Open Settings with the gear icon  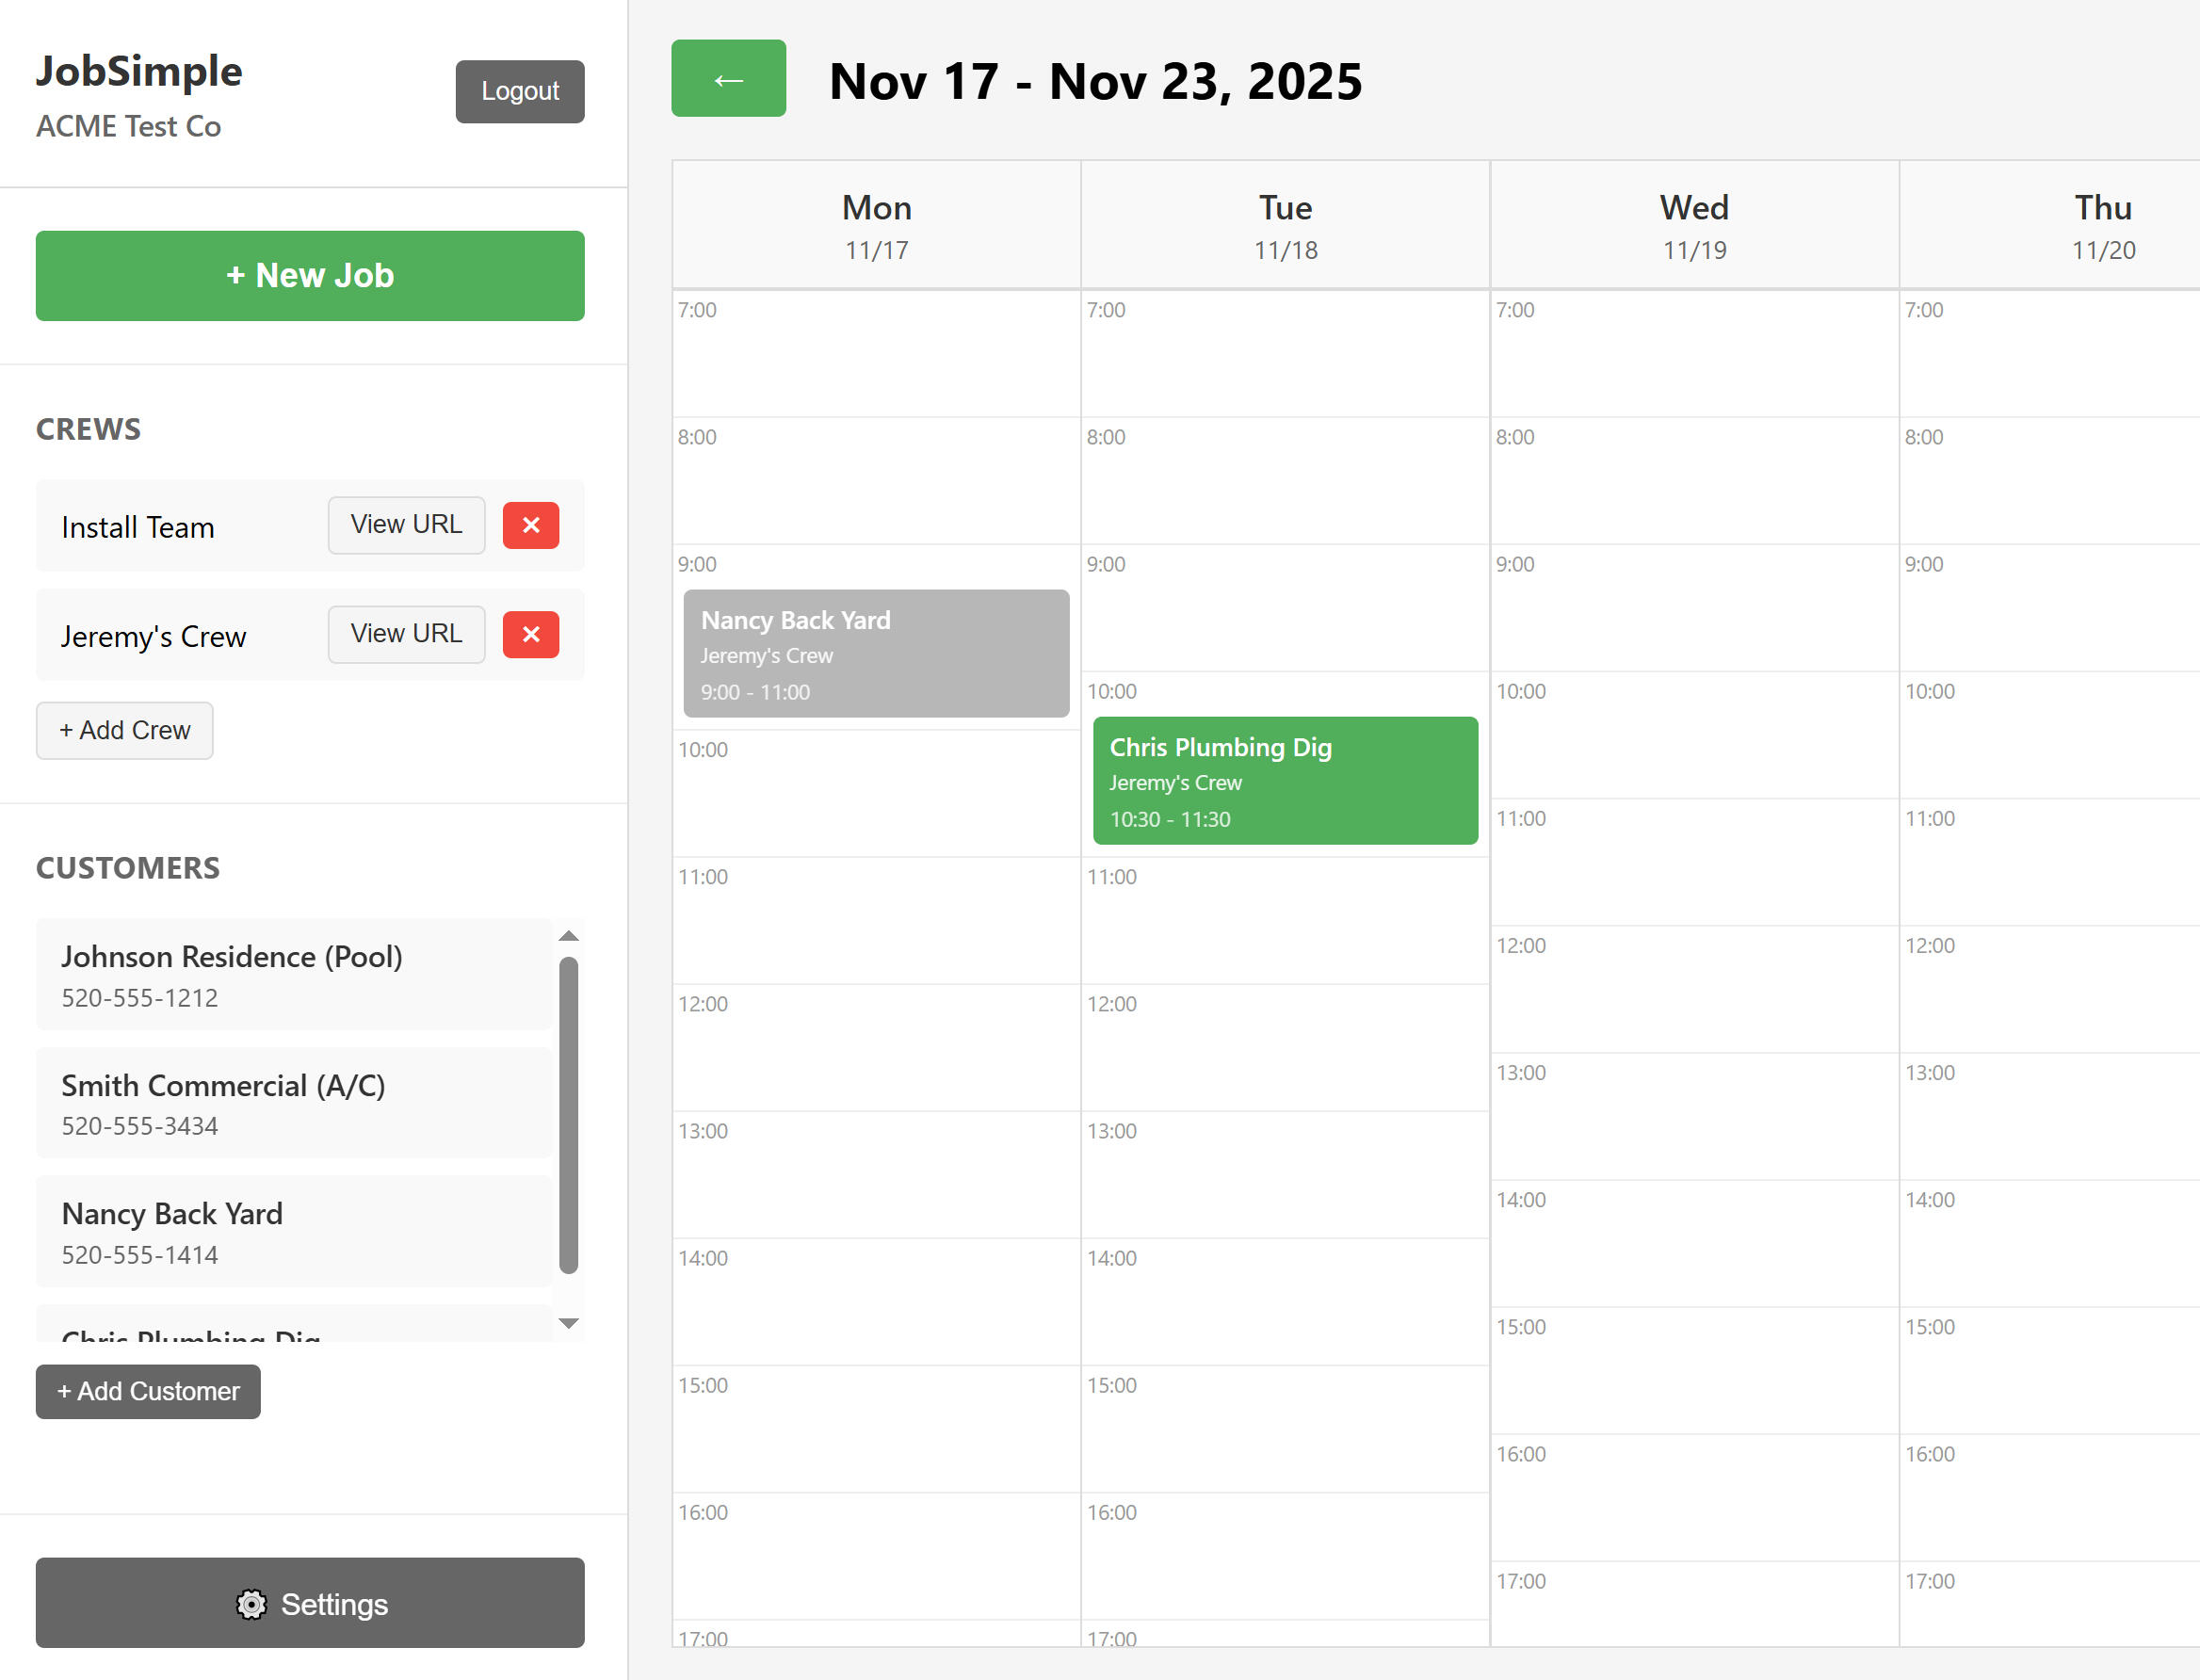310,1603
